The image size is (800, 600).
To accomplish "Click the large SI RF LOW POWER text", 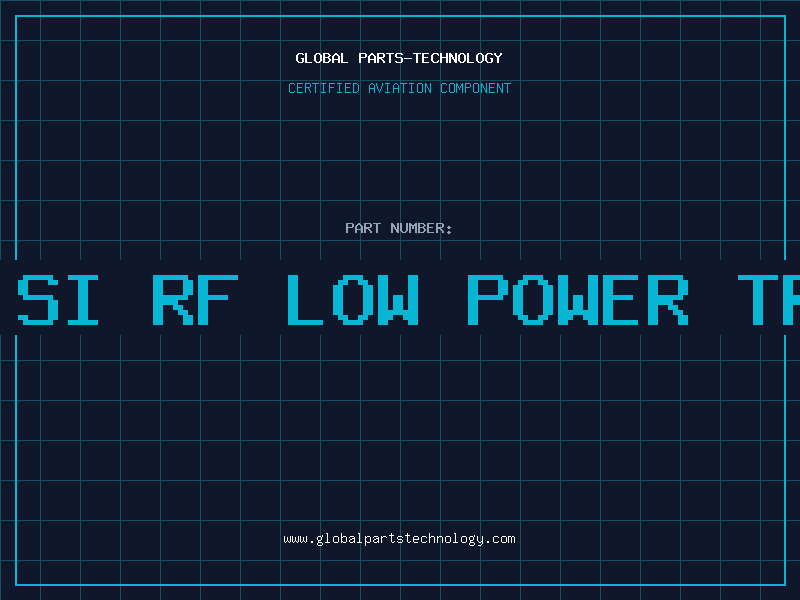I will [353, 299].
